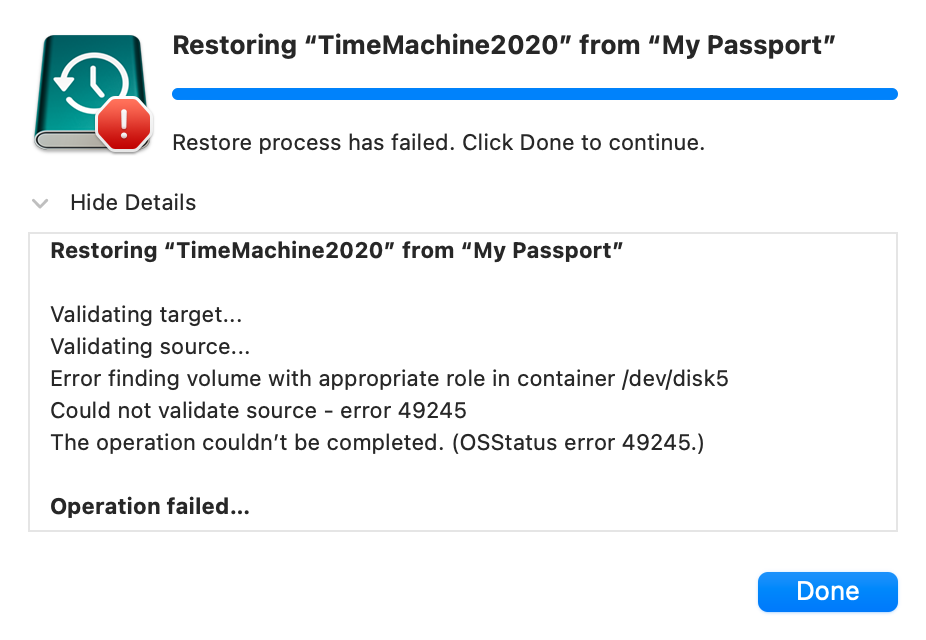Click "Restore process has failed" status message
Viewport: 926px width, 640px height.
pos(438,142)
